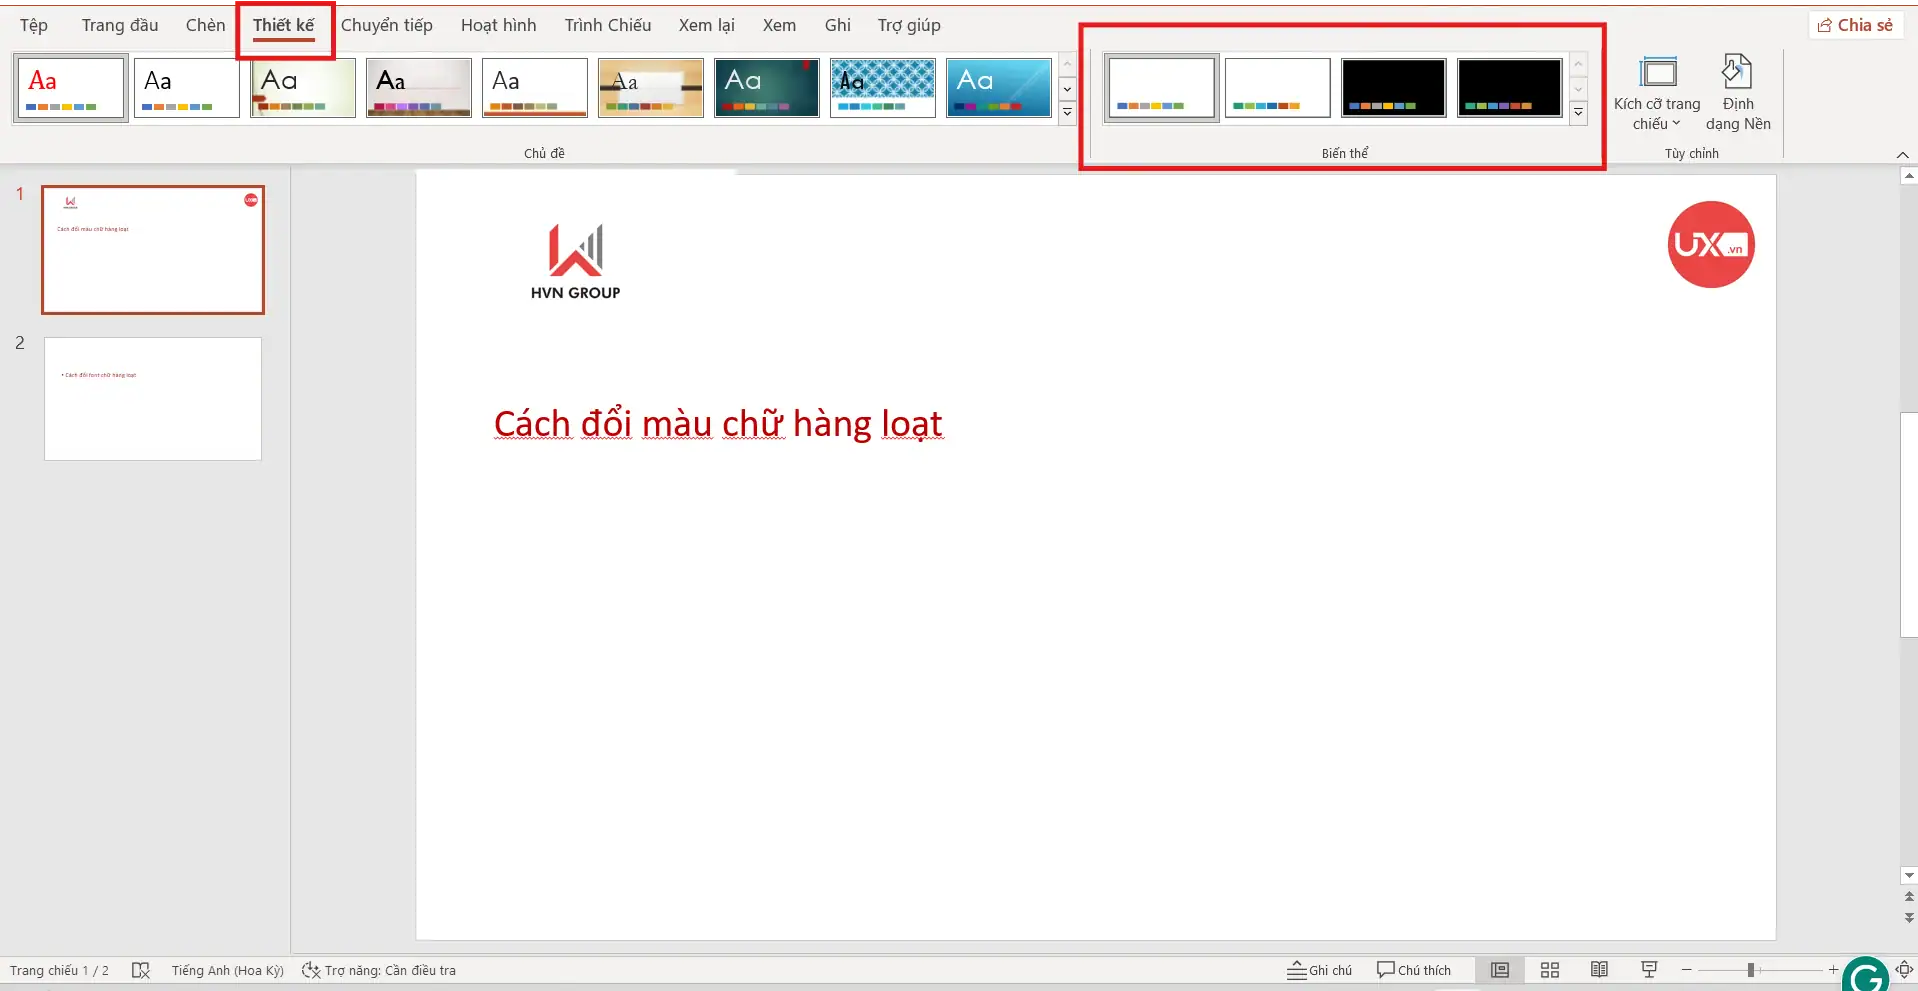Click the Chia sẻ button
The width and height of the screenshot is (1918, 991).
coord(1855,24)
